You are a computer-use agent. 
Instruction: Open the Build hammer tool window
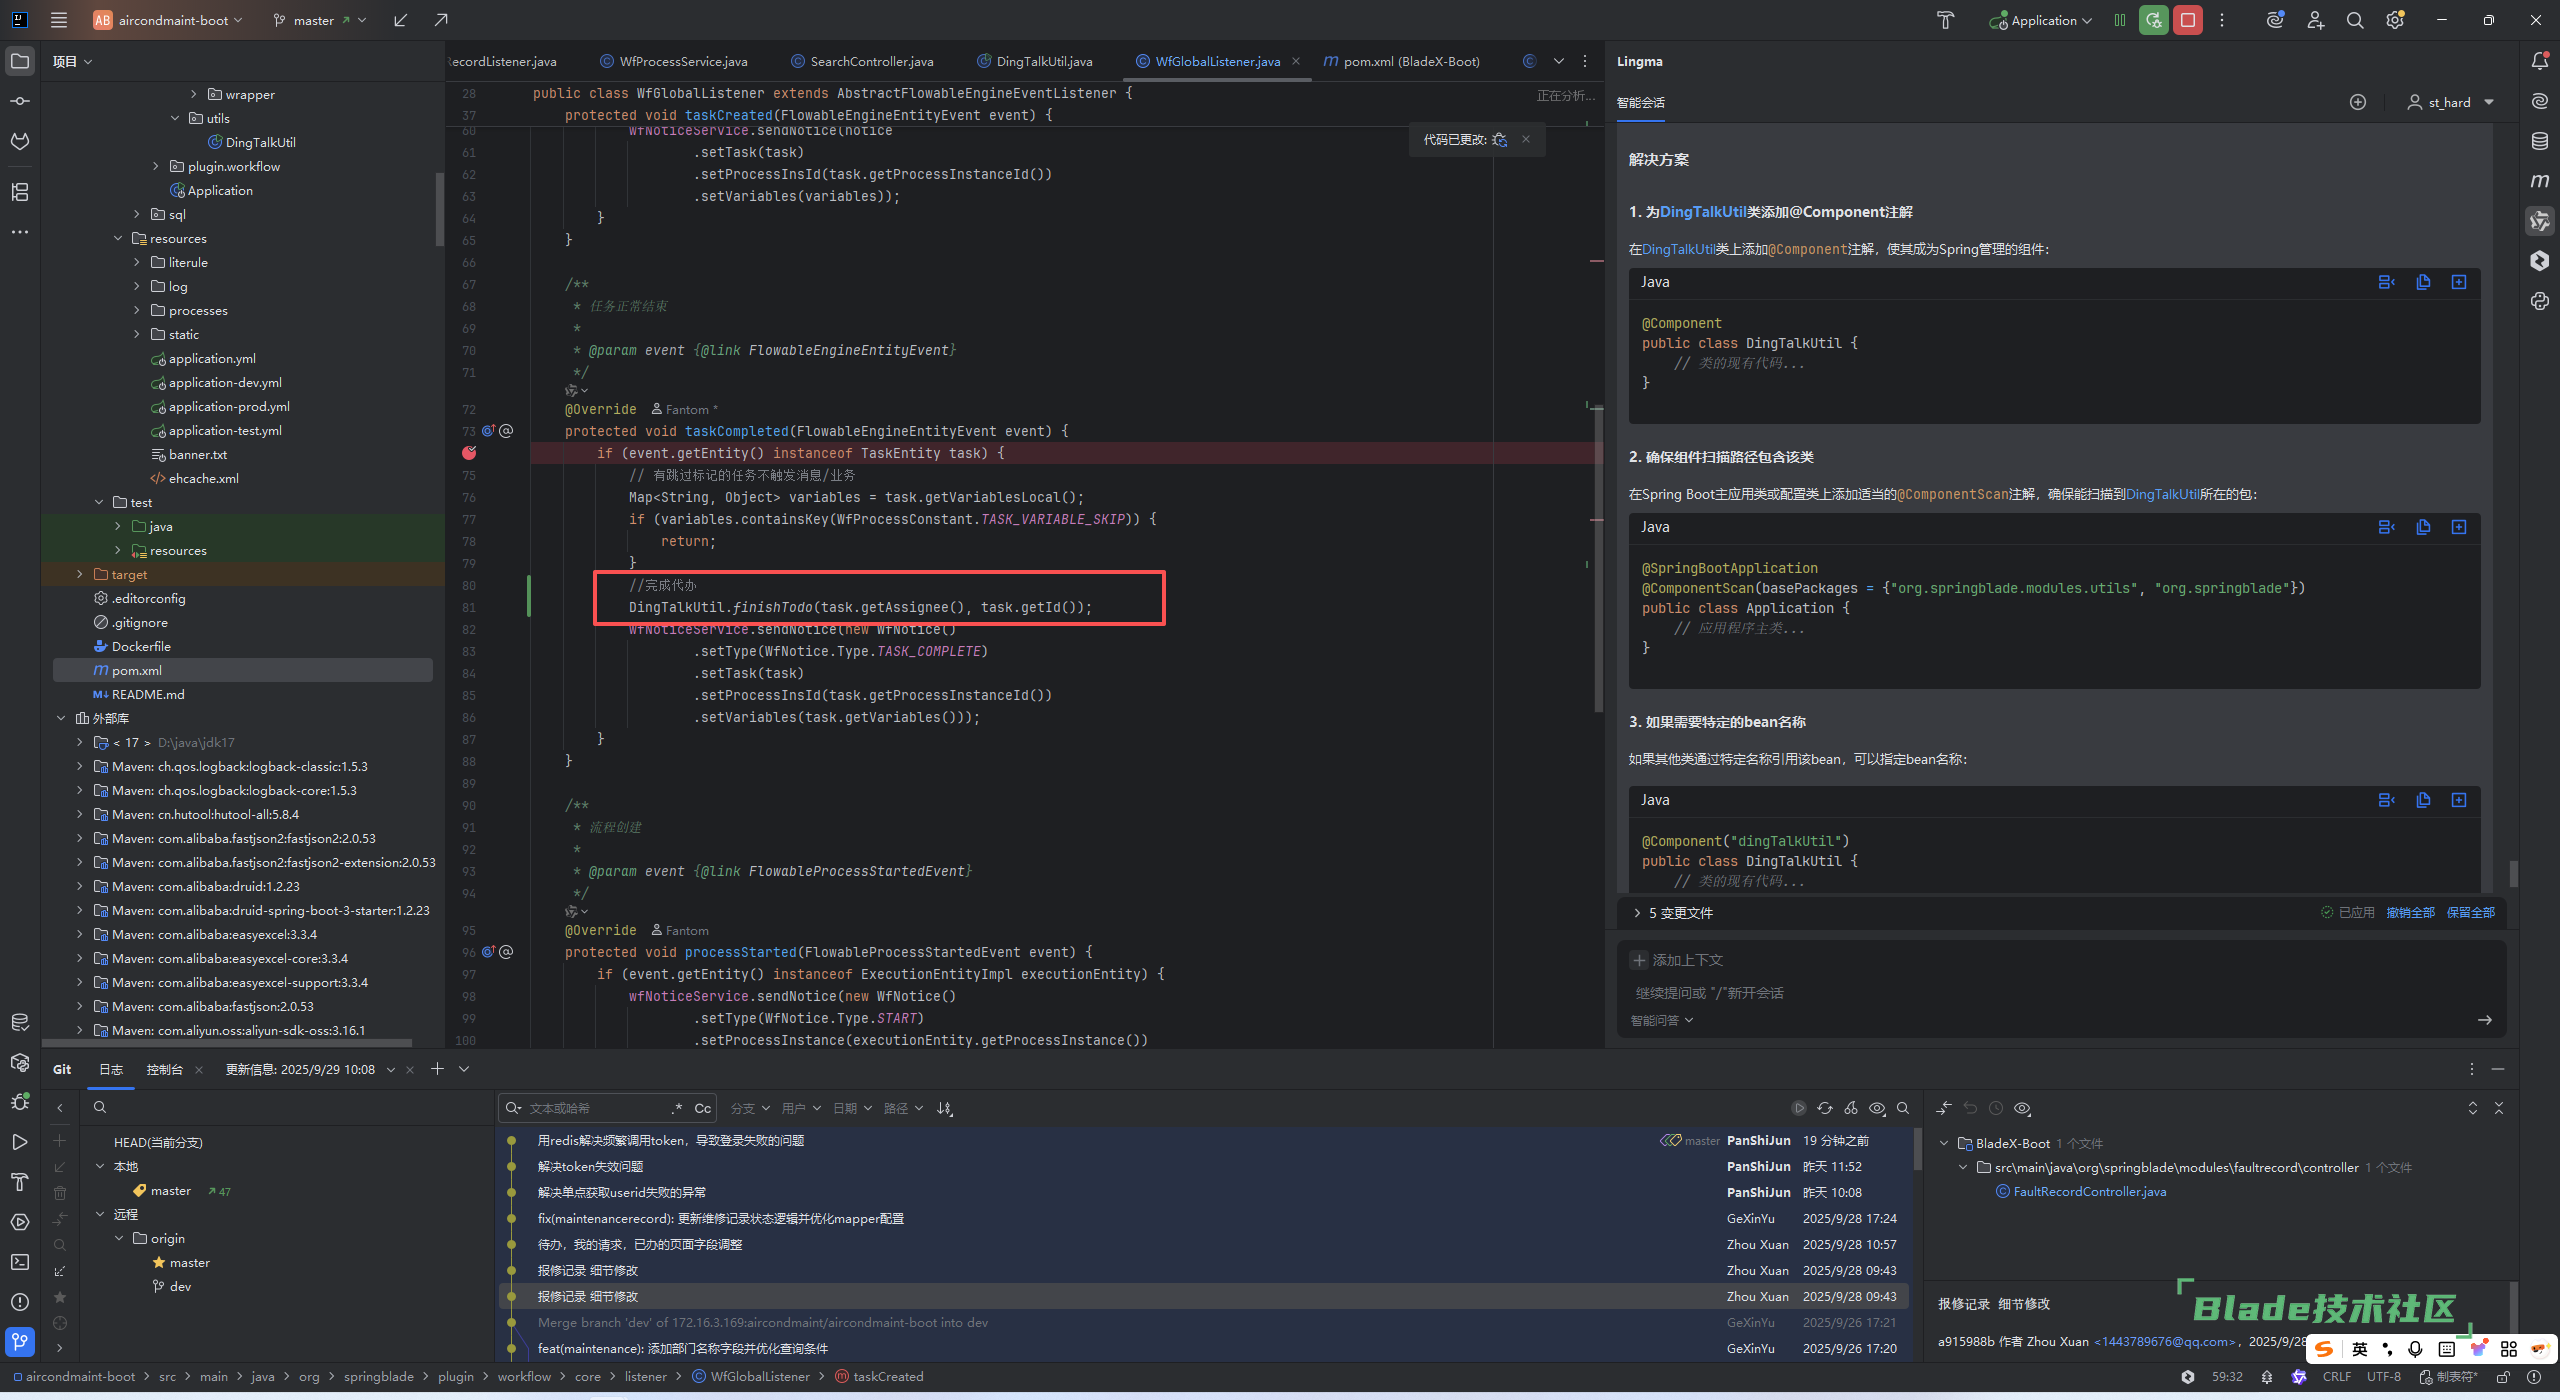(20, 1182)
